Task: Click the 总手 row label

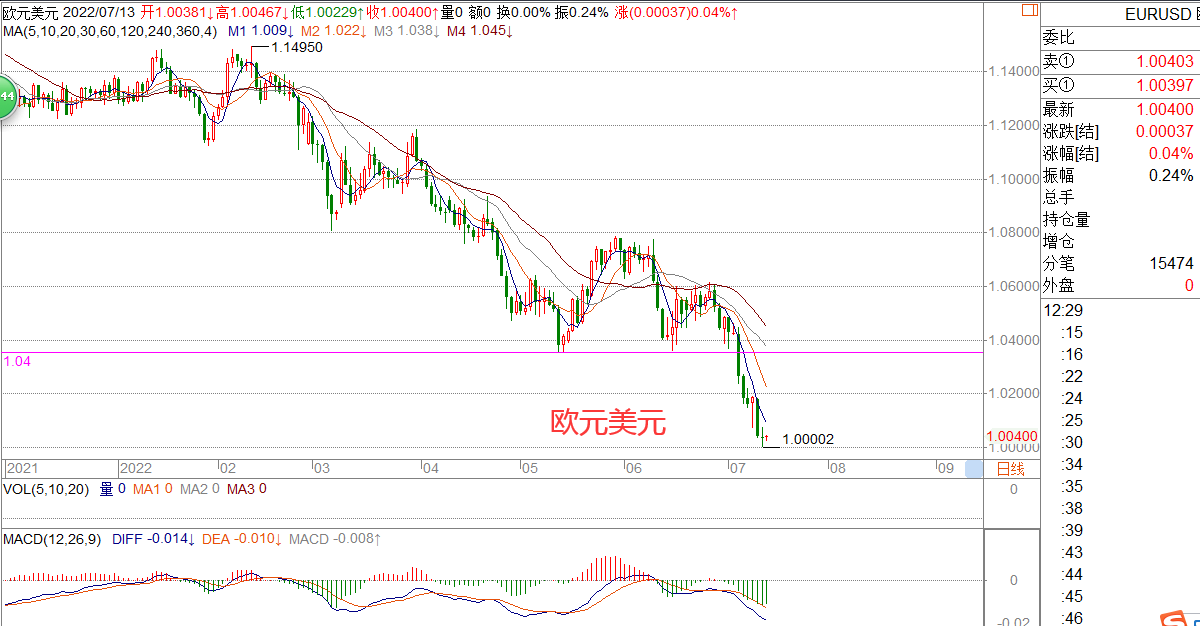Action: coord(1059,197)
